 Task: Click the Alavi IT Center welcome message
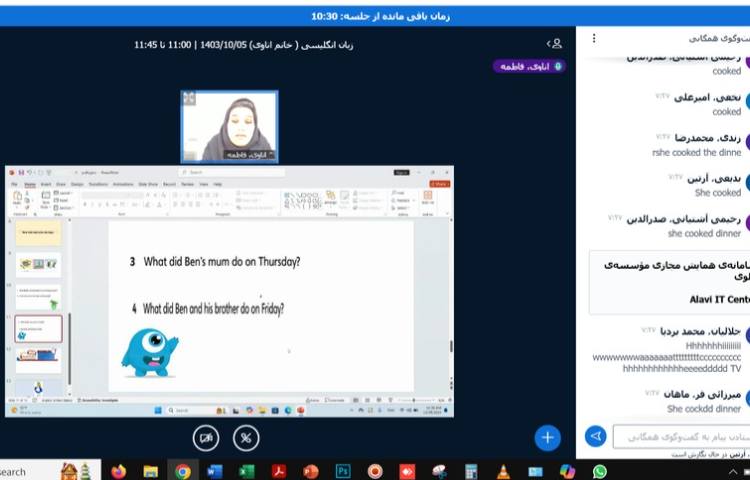[x=670, y=282]
